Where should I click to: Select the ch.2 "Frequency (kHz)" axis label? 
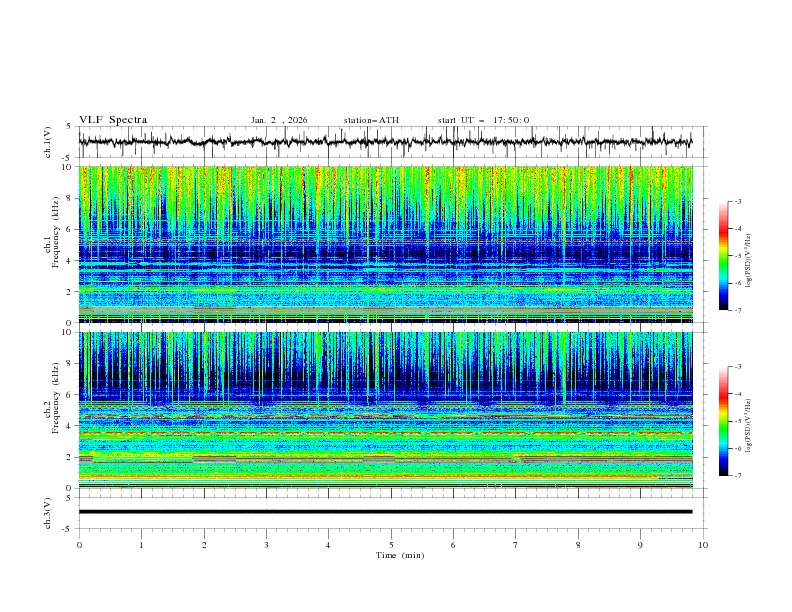tap(56, 397)
